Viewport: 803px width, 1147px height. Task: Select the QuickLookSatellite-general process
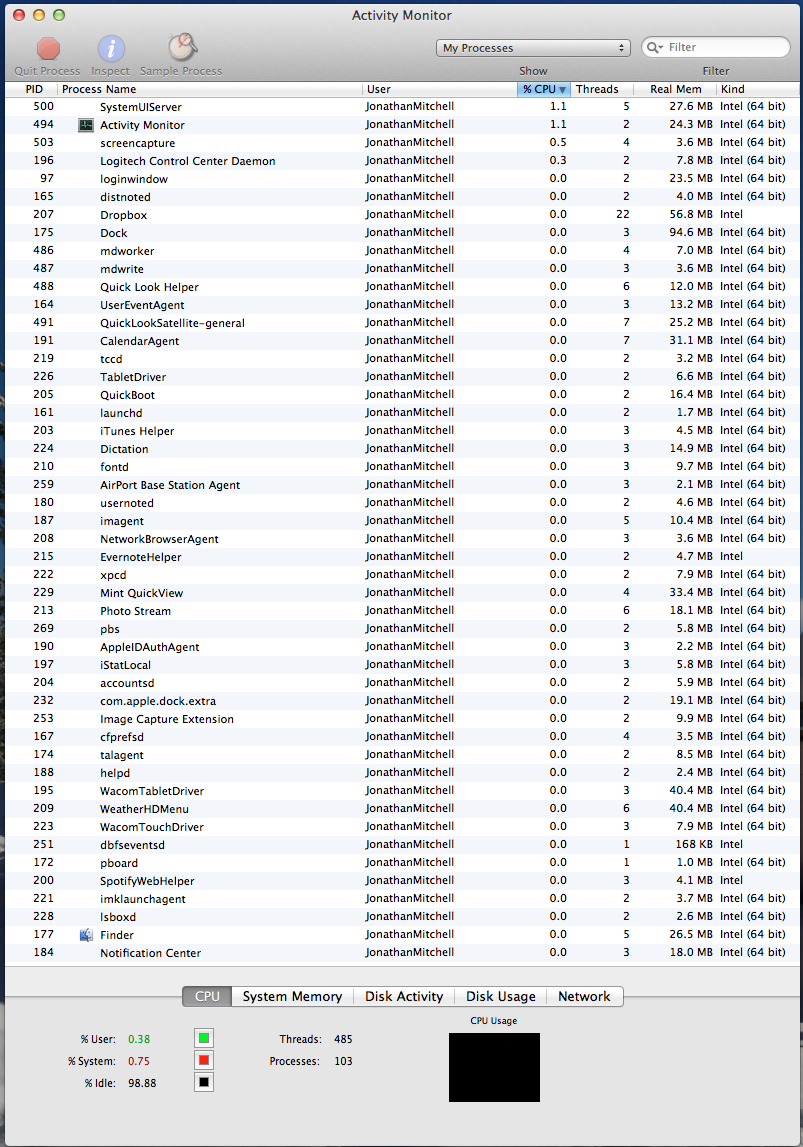(402, 323)
